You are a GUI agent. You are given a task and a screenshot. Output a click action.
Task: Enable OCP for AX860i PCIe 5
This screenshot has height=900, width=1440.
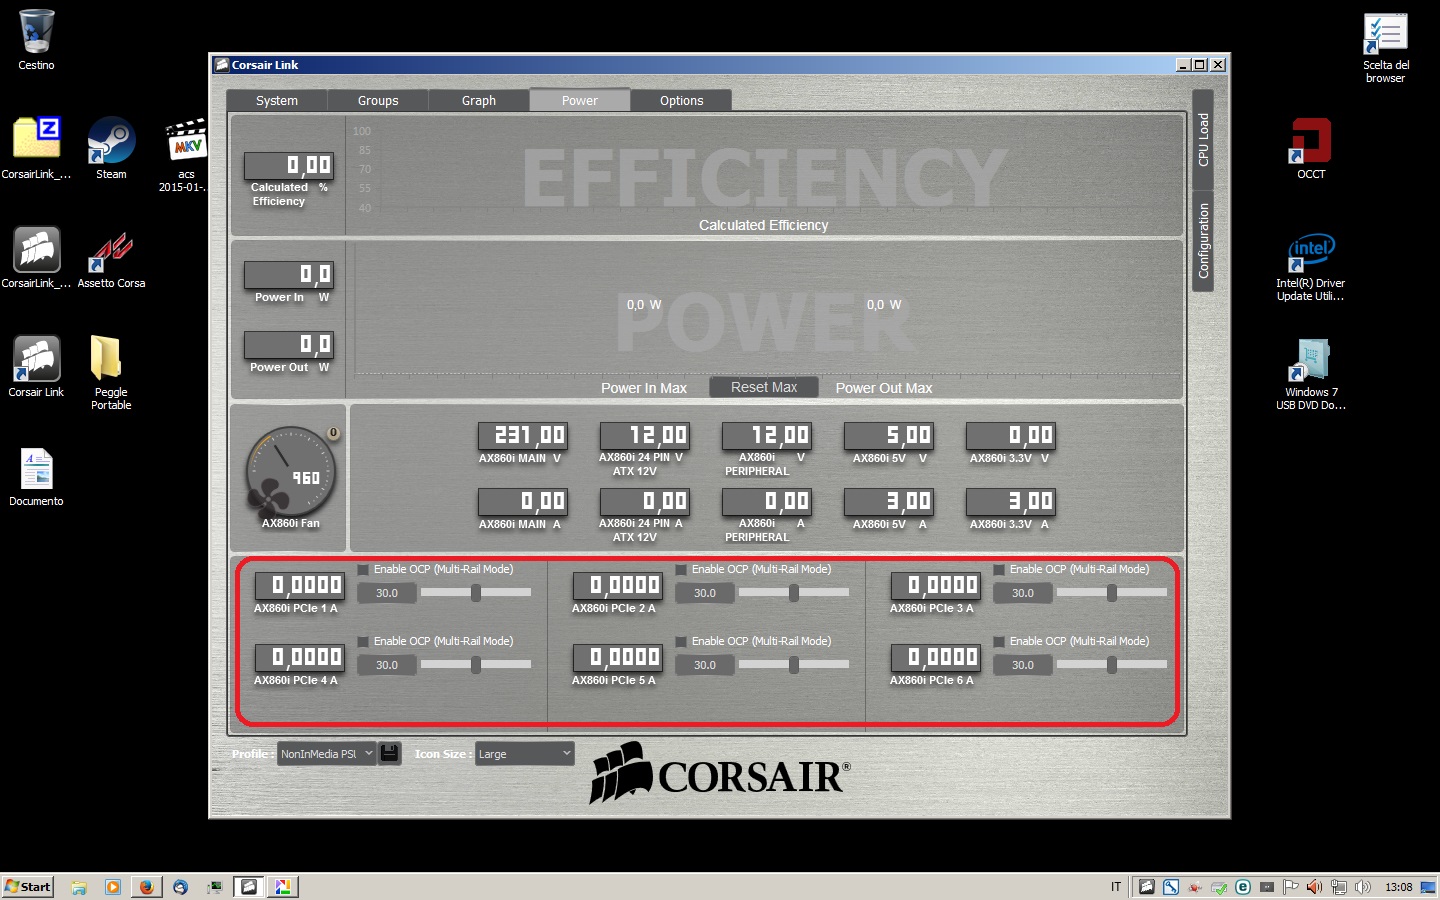tap(681, 642)
